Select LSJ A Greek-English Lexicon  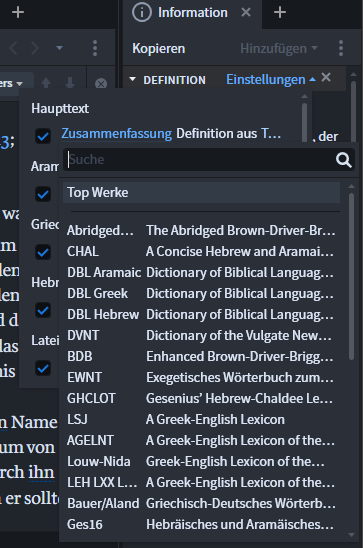[x=201, y=419]
